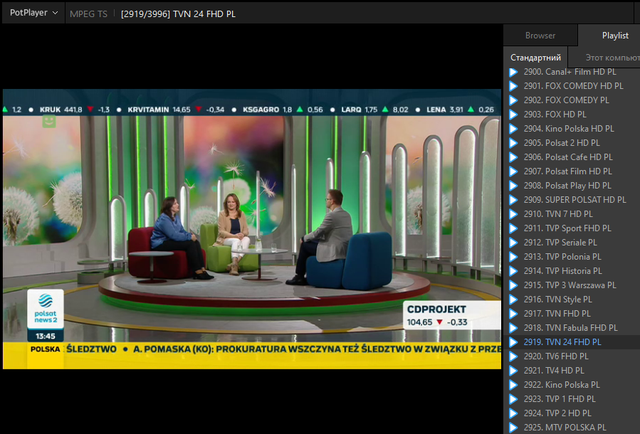Click the title text [2919/3996] TVN 24 FHD PL
Screen dimensions: 640x434
pos(178,14)
